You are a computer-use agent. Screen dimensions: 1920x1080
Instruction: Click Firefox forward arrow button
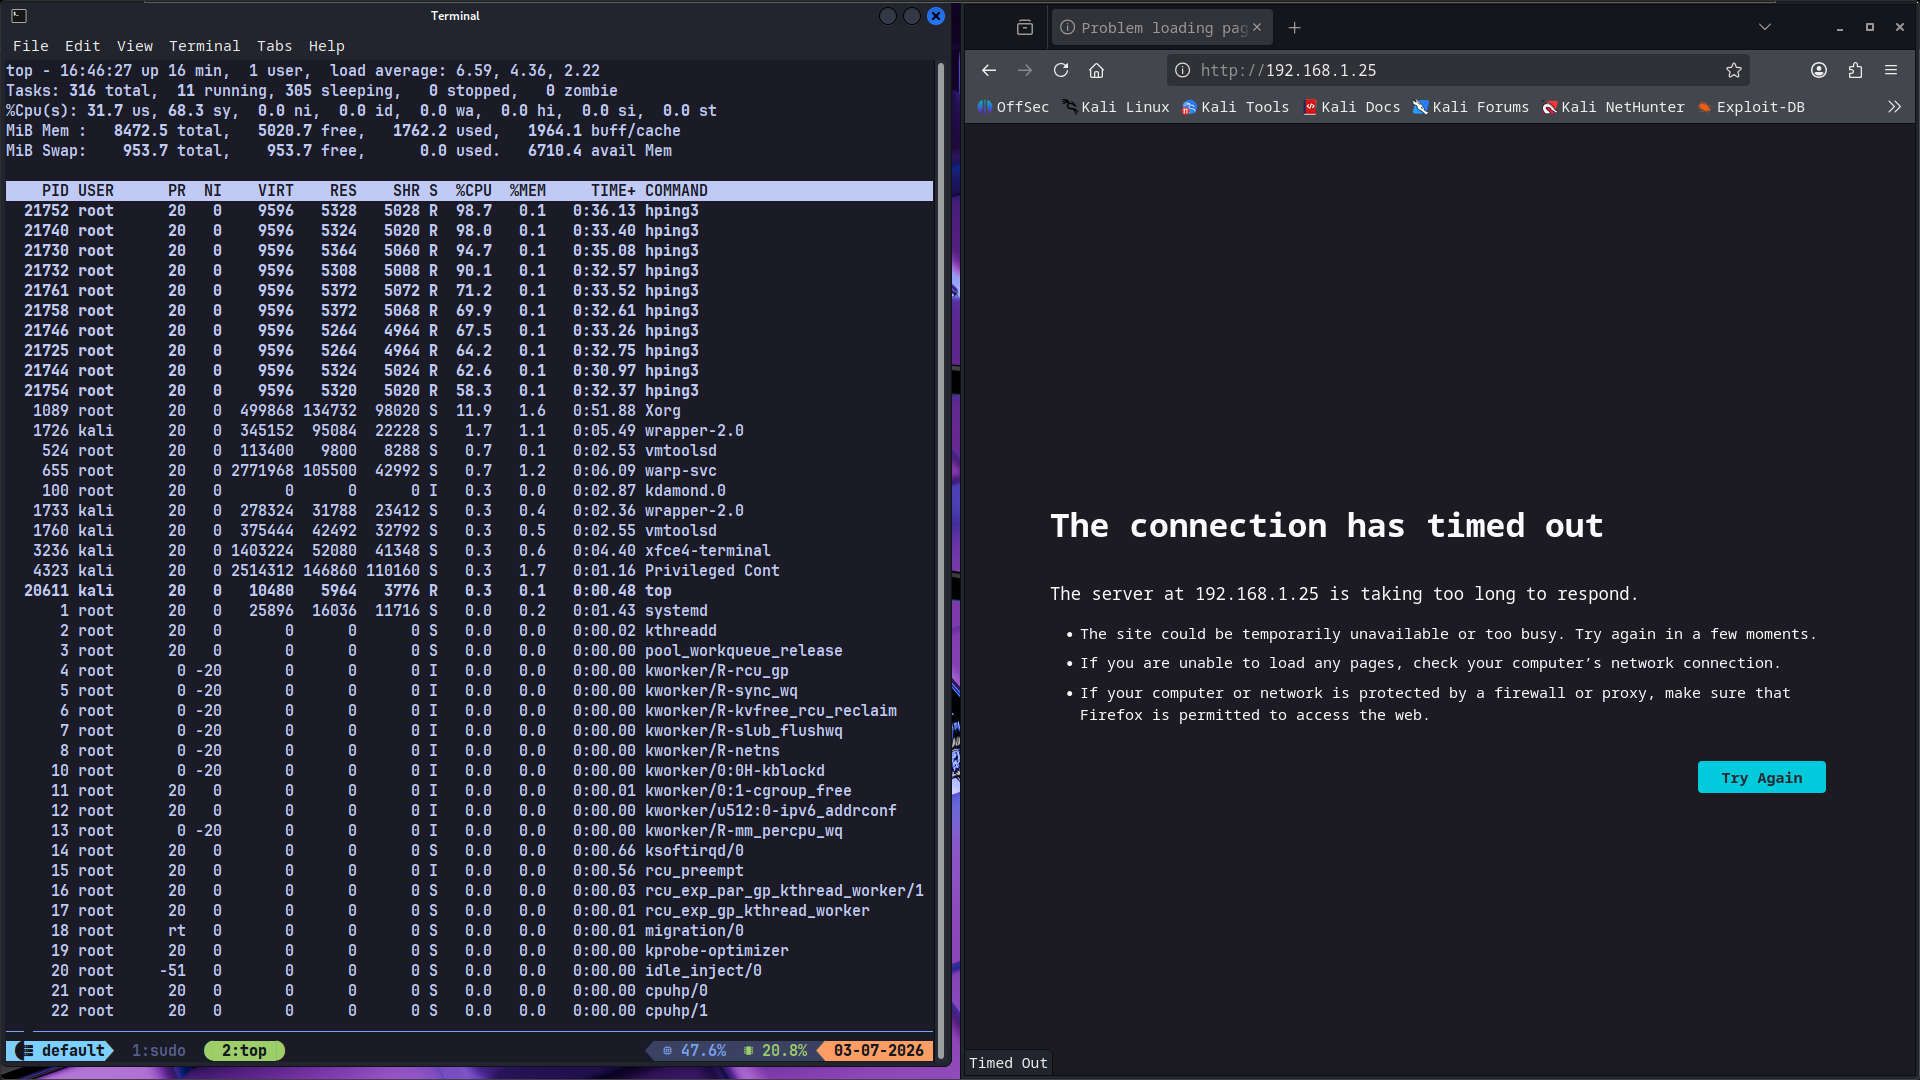tap(1024, 70)
